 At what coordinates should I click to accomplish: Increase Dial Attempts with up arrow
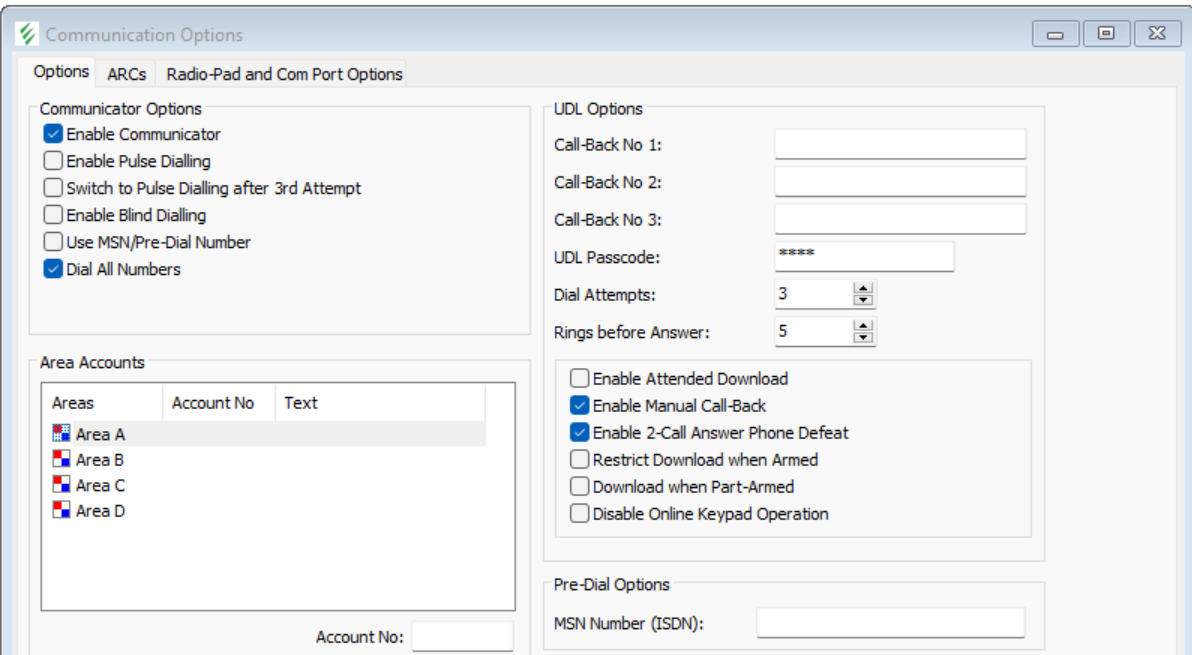pyautogui.click(x=863, y=288)
